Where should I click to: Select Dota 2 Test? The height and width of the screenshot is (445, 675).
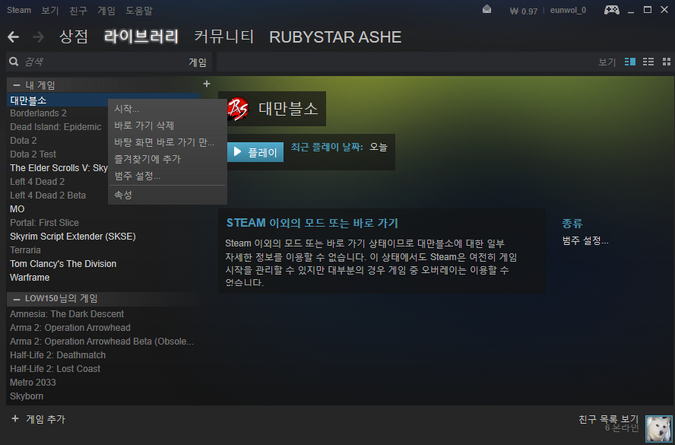tap(33, 154)
